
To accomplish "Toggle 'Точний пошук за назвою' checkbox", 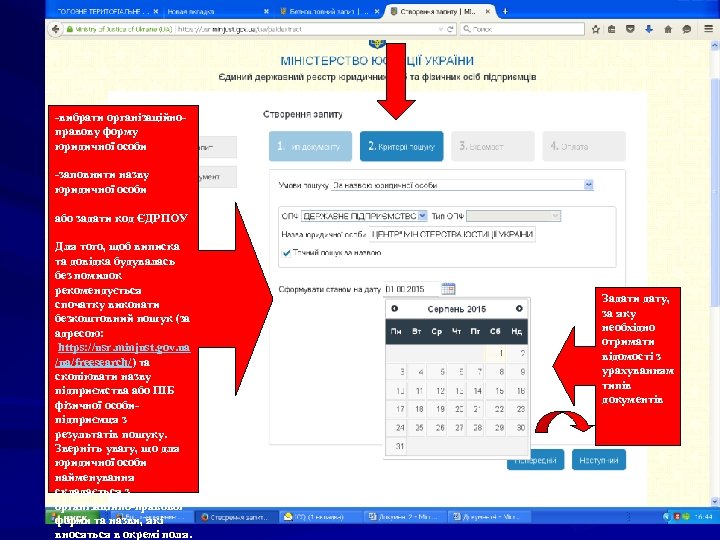I will pos(287,253).
